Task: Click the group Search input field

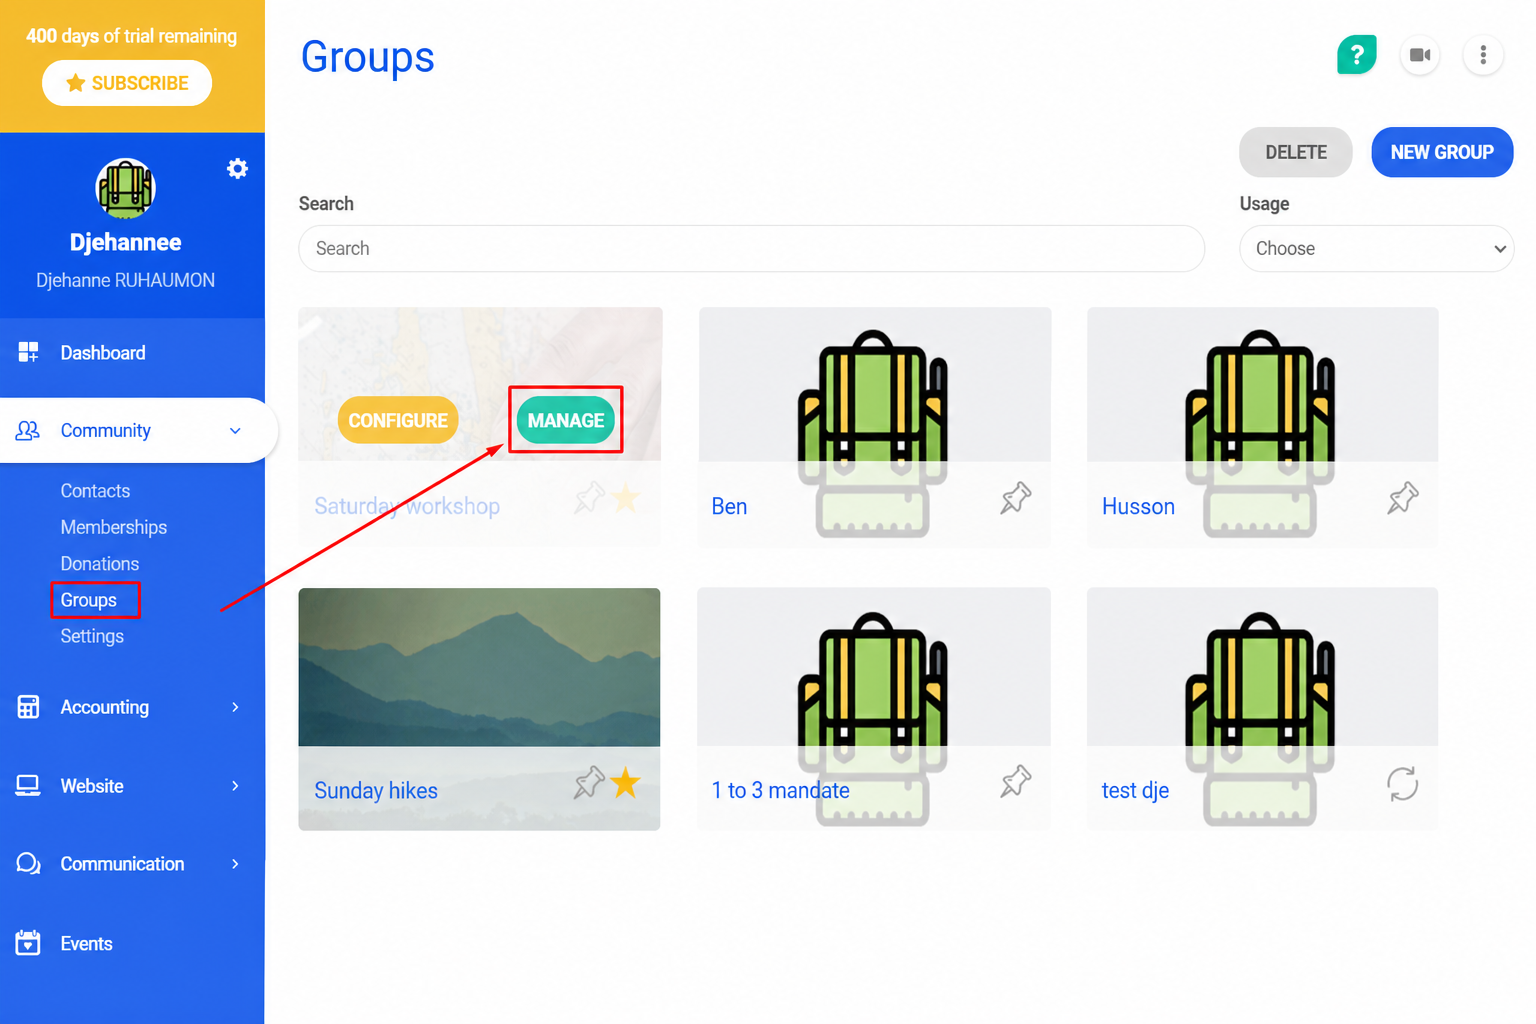Action: point(751,248)
